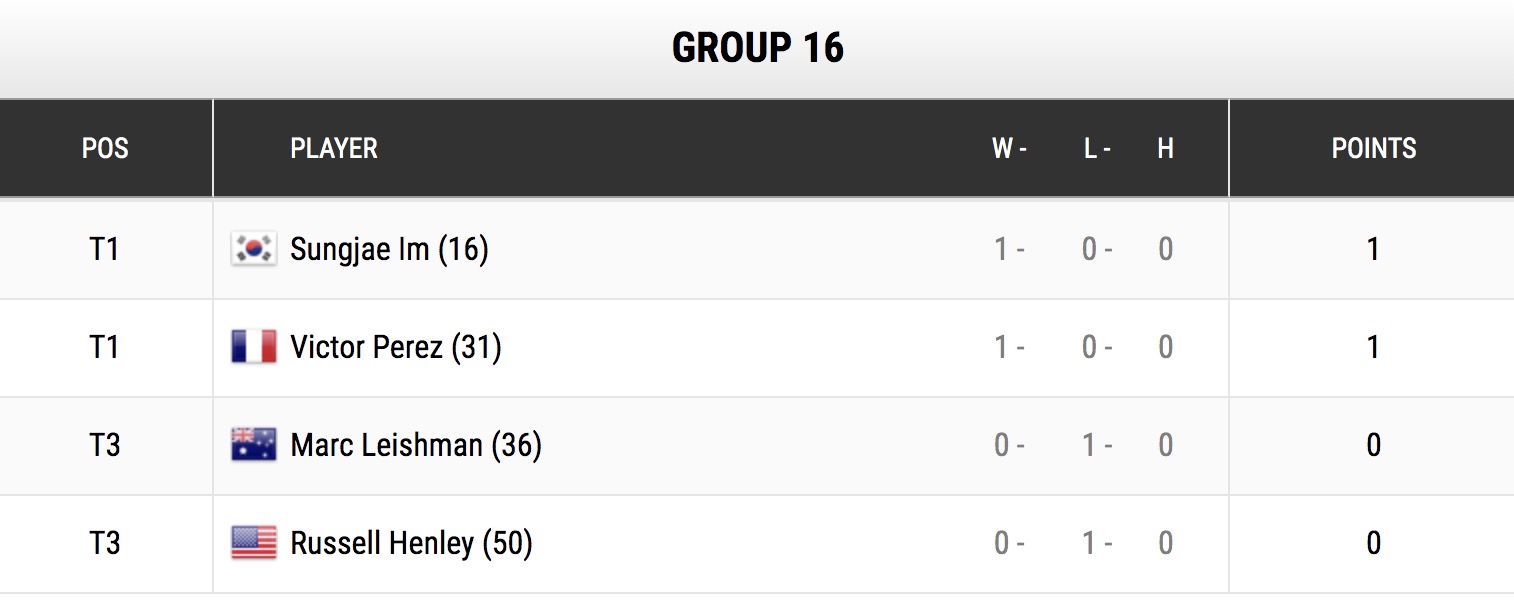Click the Australia flag beside Marc Leishman
This screenshot has width=1514, height=608.
click(254, 445)
